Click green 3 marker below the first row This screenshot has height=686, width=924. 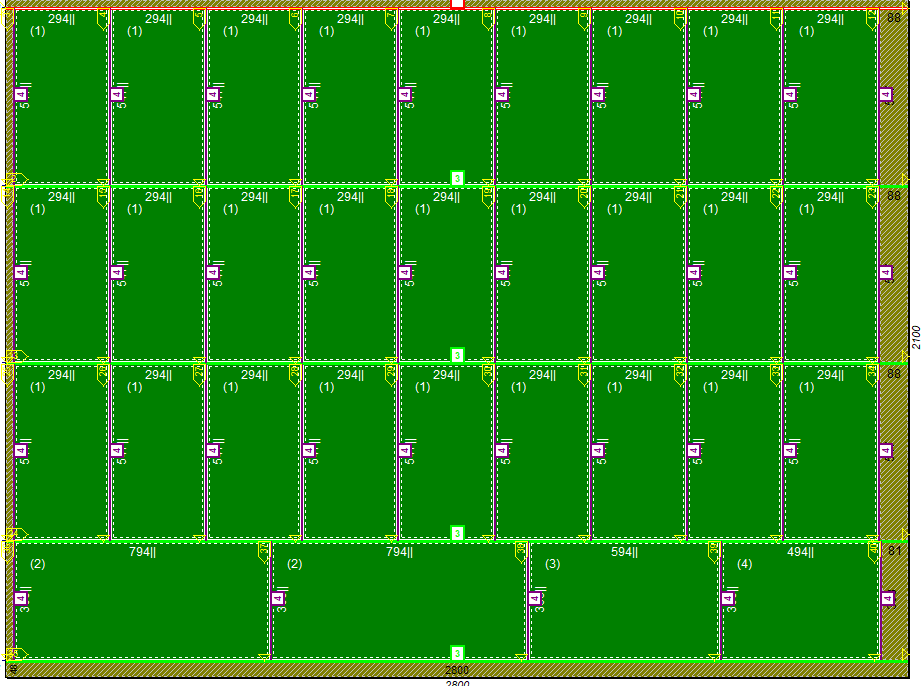pos(457,178)
